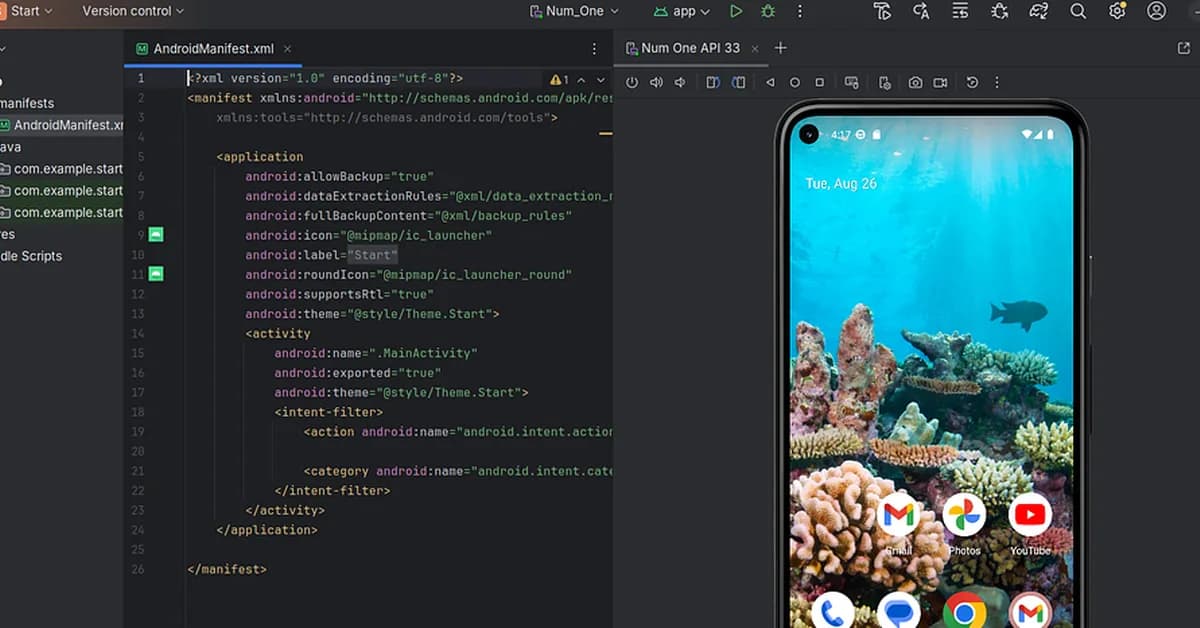Image resolution: width=1200 pixels, height=628 pixels.
Task: Click the date 'Tue, Aug 26' on phone
Action: [841, 184]
